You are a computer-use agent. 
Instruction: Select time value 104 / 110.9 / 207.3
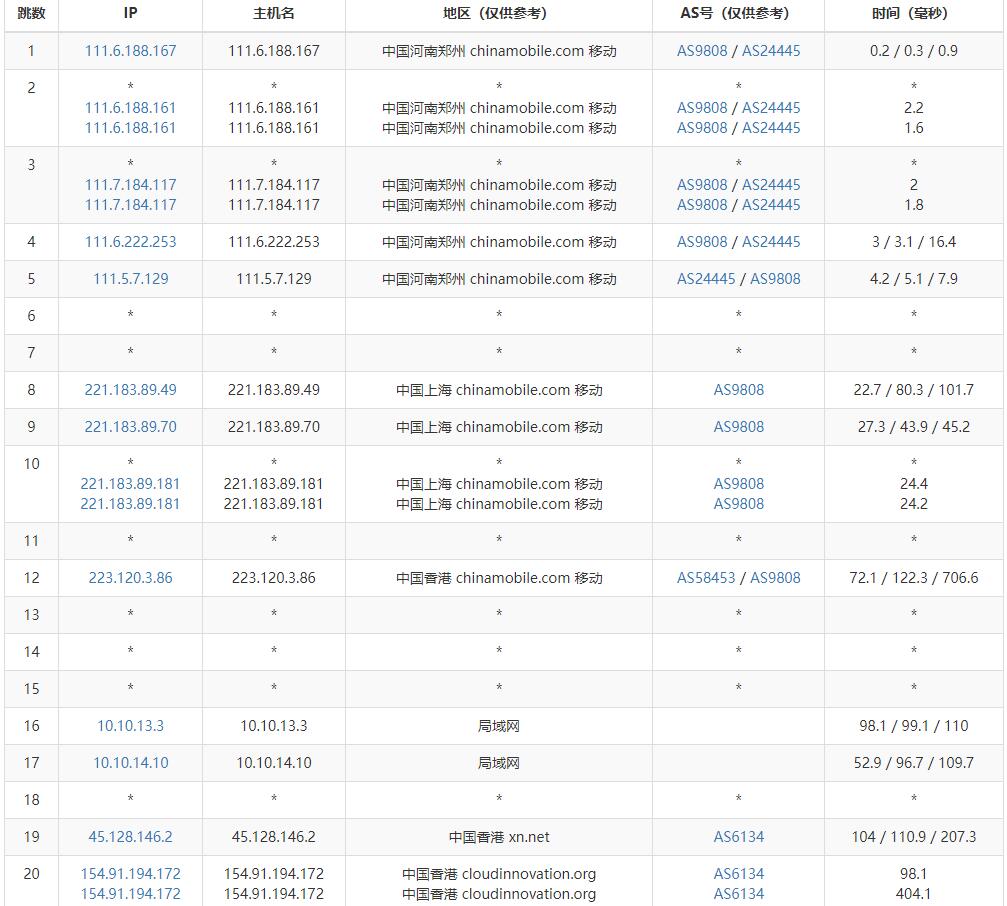tap(914, 837)
